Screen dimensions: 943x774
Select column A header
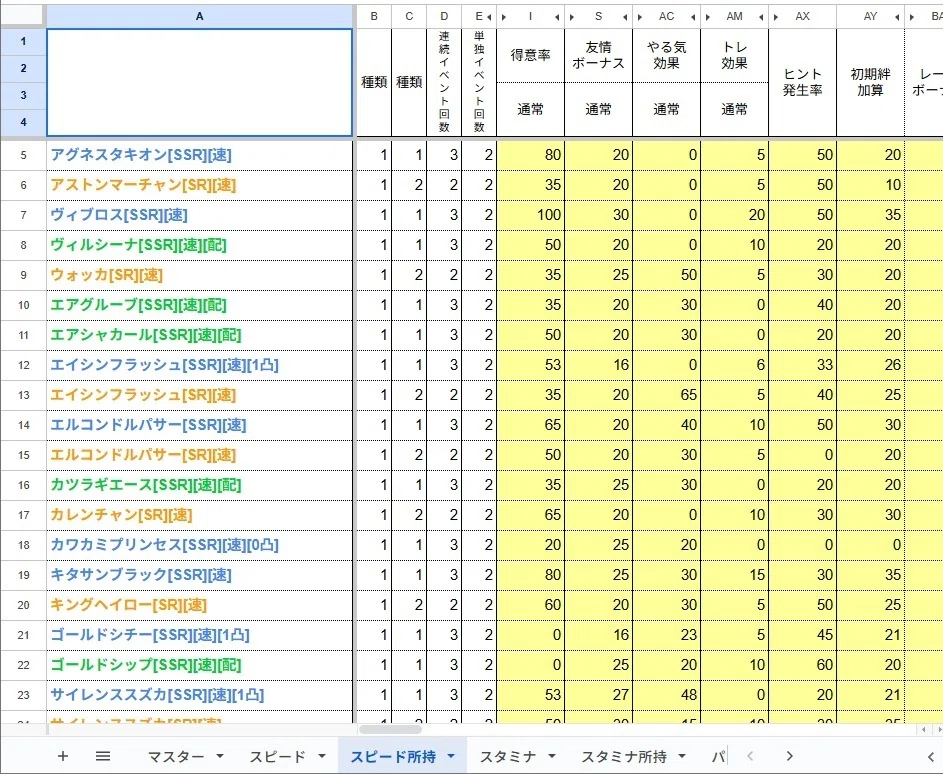(x=200, y=16)
